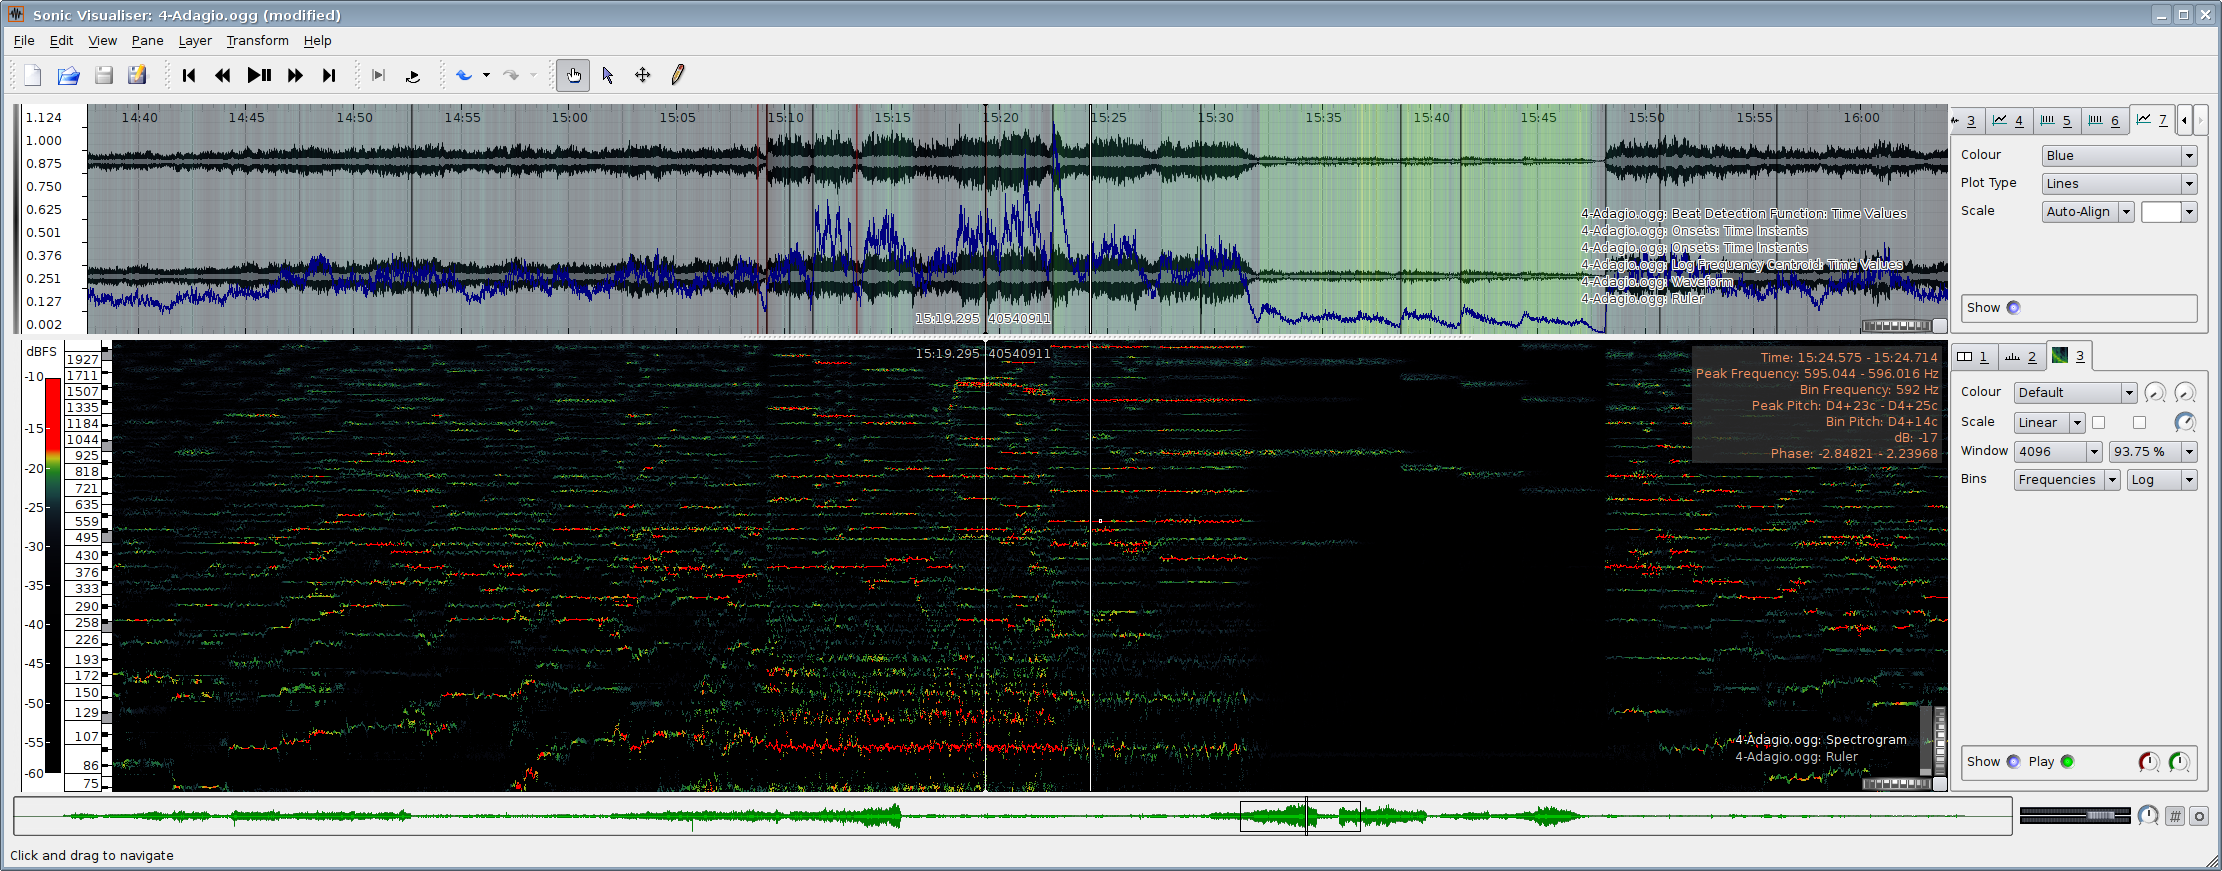Toggle Show for the spectrogram layer
Viewport: 2222px width, 871px height.
(x=2014, y=762)
